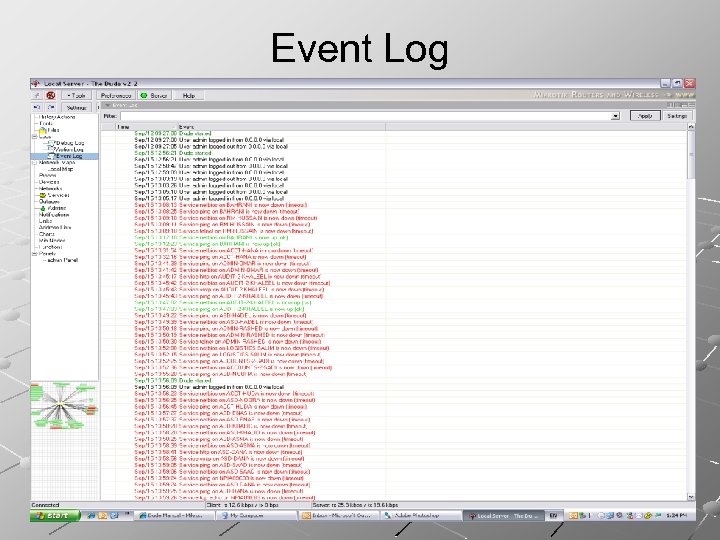Sort by the Time column header

[146, 126]
